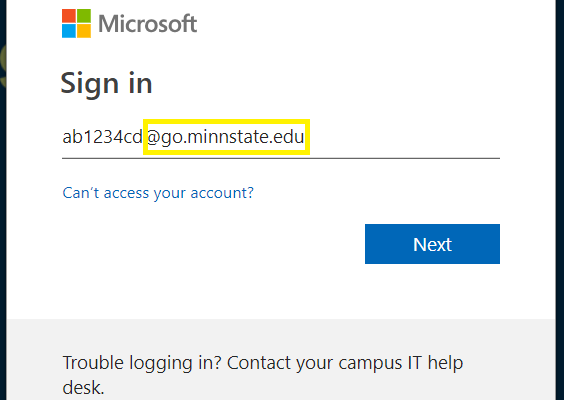564x400 pixels.
Task: Click the blue square in Microsoft logo
Action: point(69,31)
